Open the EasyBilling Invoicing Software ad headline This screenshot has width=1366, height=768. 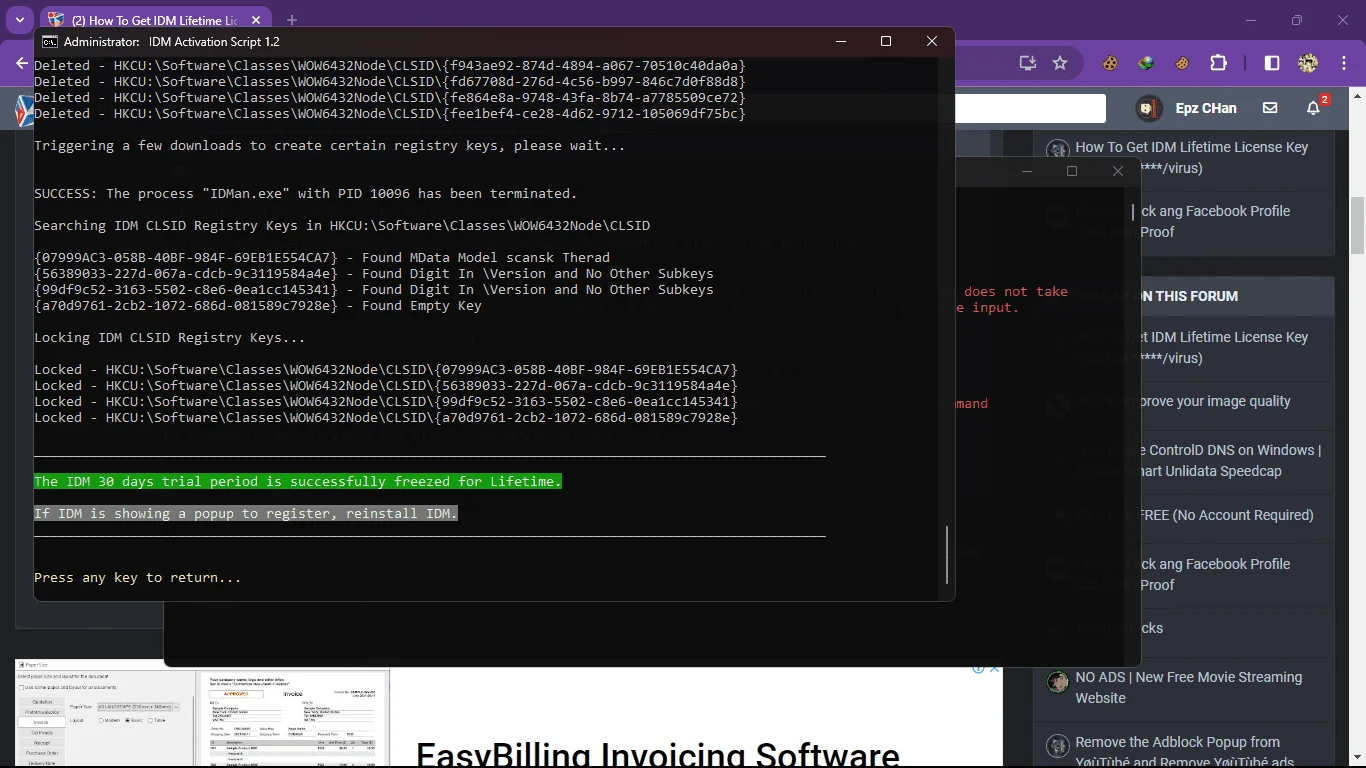[x=658, y=755]
